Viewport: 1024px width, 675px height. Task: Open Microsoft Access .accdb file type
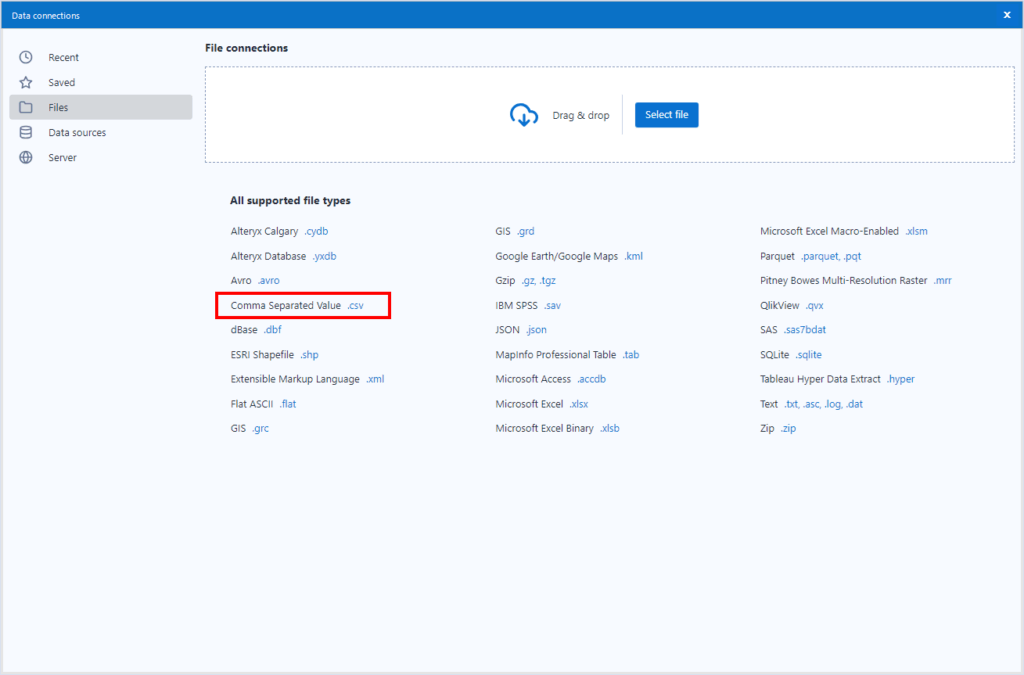coord(550,379)
